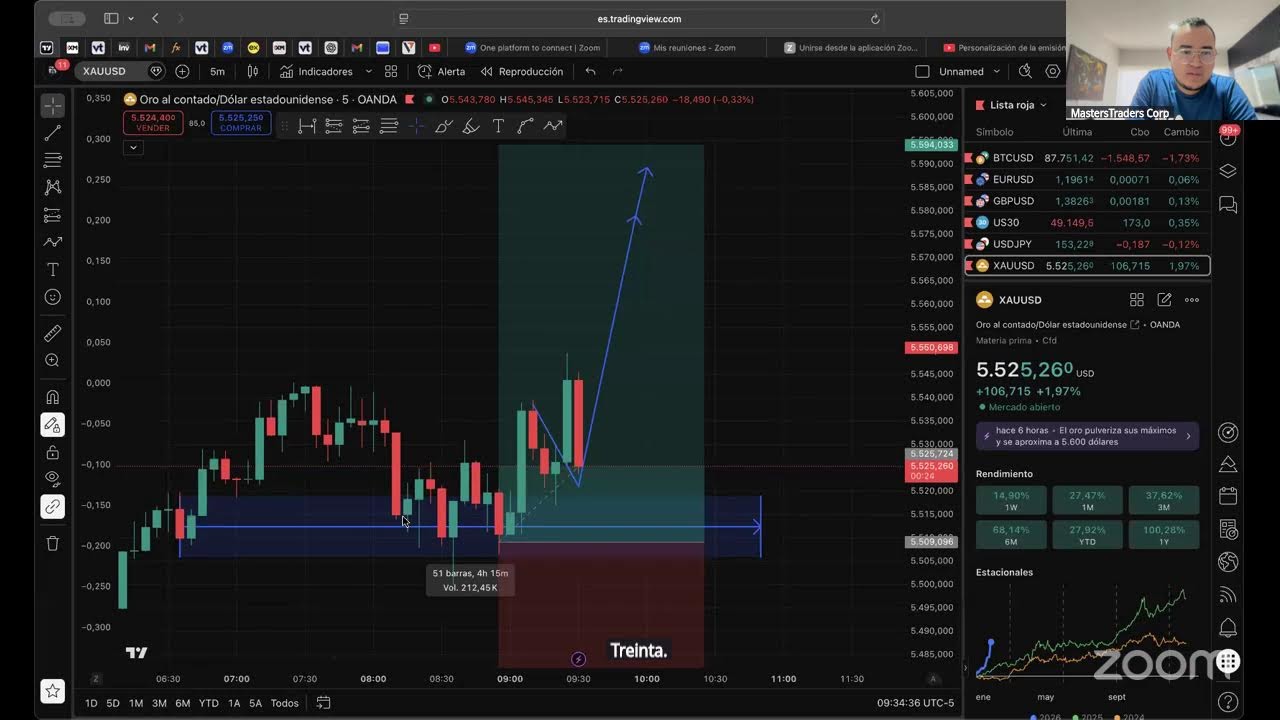
Task: Open the Fibonacci retracement tools
Action: 53,160
